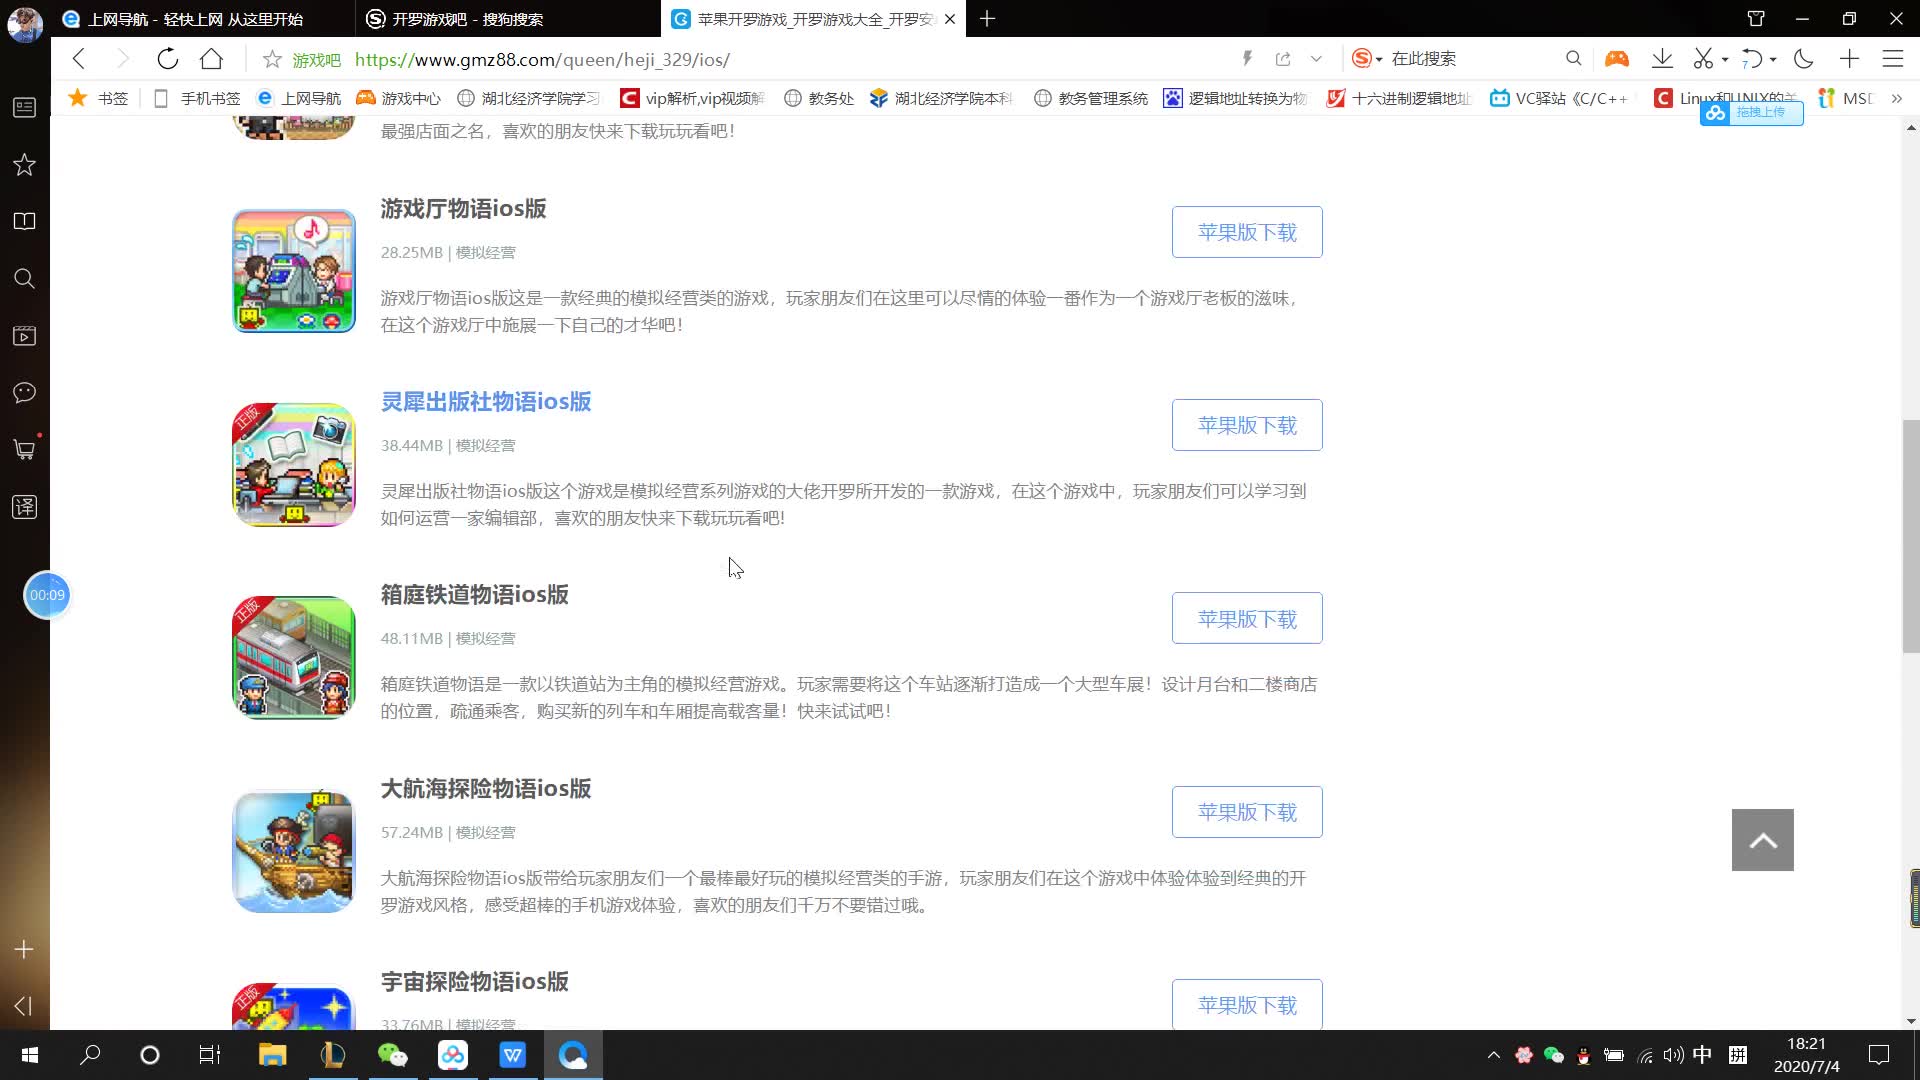Expand the screenshot tool dropdown arrow

pyautogui.click(x=1725, y=60)
